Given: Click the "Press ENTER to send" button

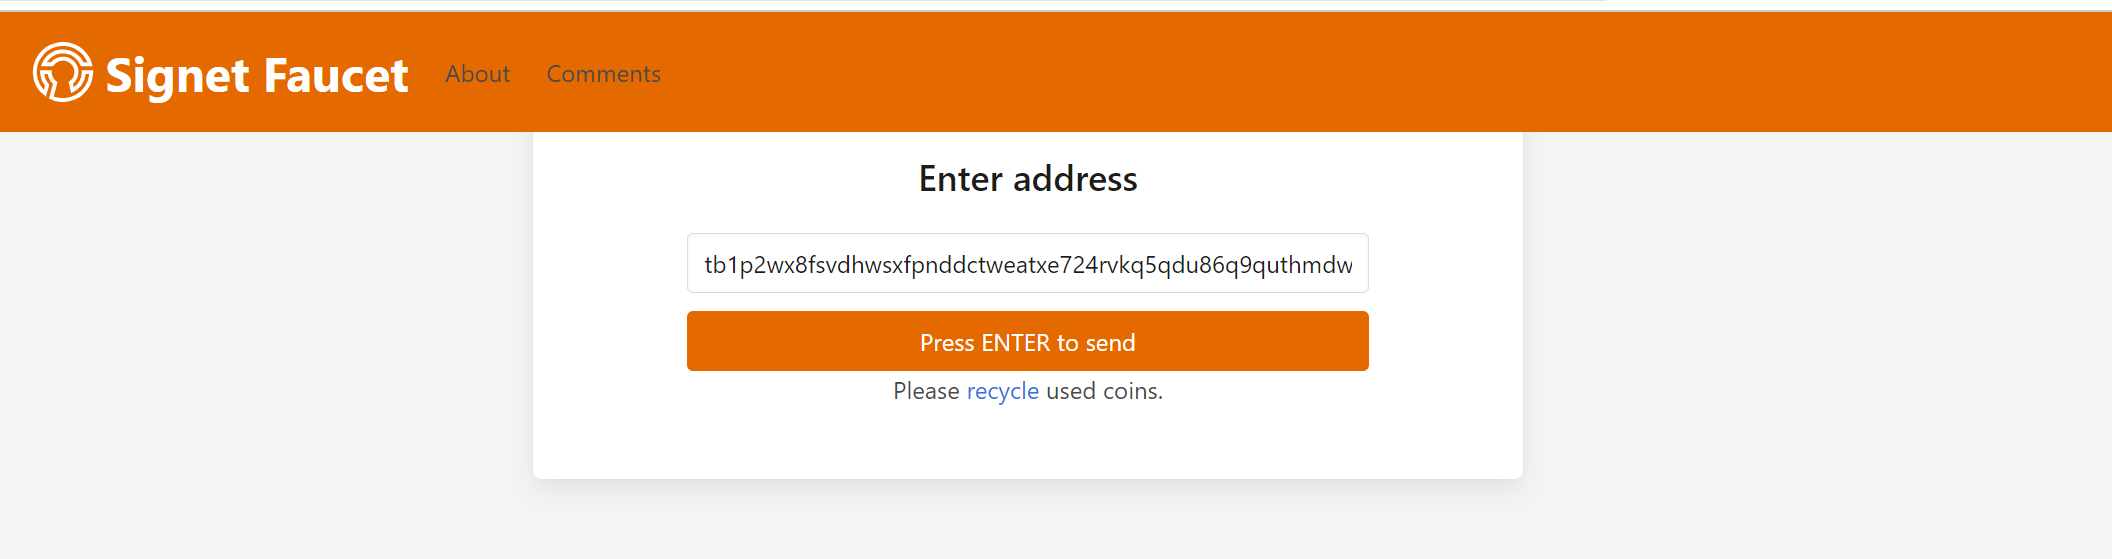Looking at the screenshot, I should (1027, 342).
